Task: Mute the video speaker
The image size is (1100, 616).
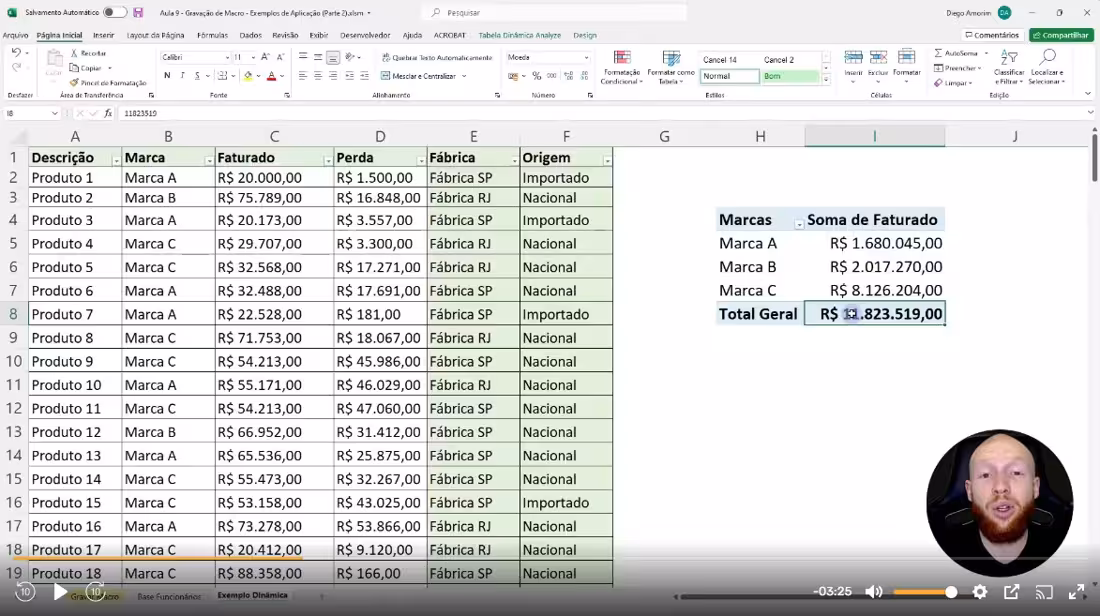Action: [x=873, y=592]
